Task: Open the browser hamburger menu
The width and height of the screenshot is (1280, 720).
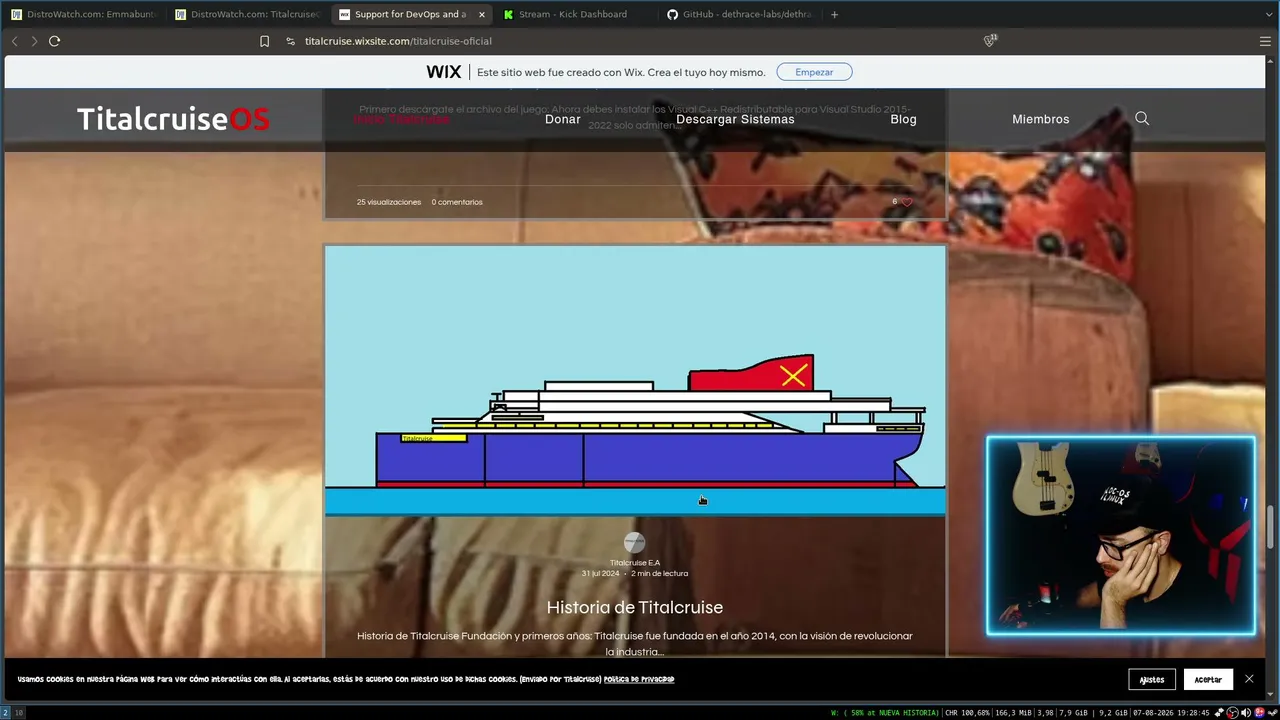Action: click(1265, 41)
